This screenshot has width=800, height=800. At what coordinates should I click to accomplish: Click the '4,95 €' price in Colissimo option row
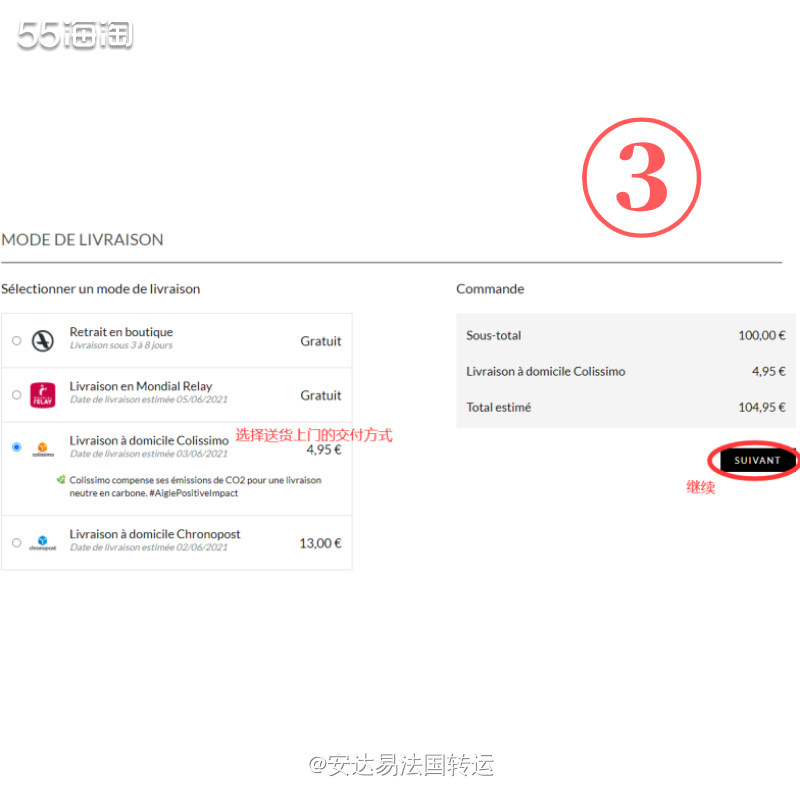pos(324,450)
